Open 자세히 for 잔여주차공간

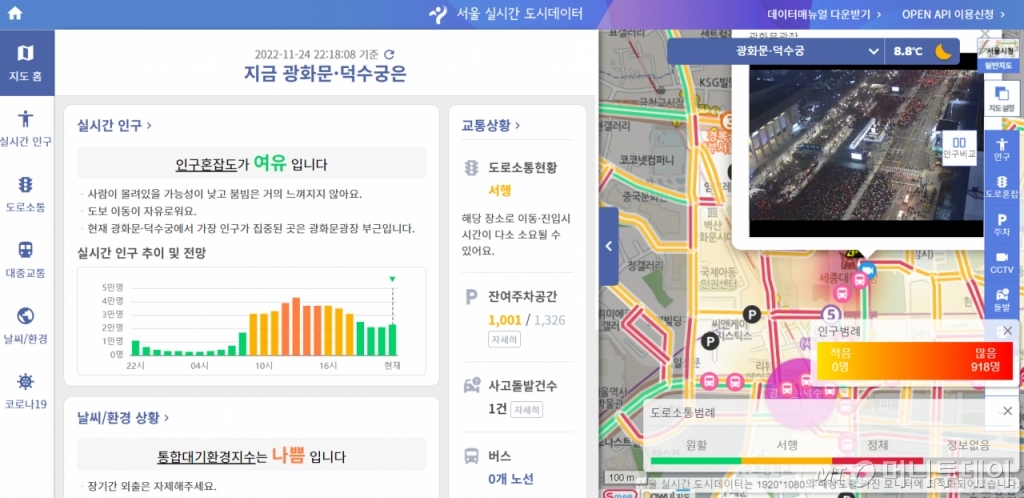504,340
